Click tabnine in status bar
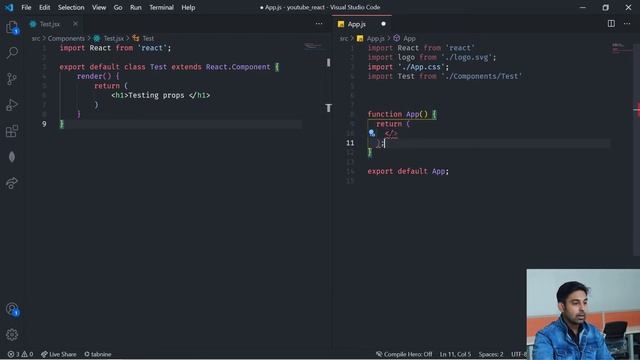 coord(98,354)
